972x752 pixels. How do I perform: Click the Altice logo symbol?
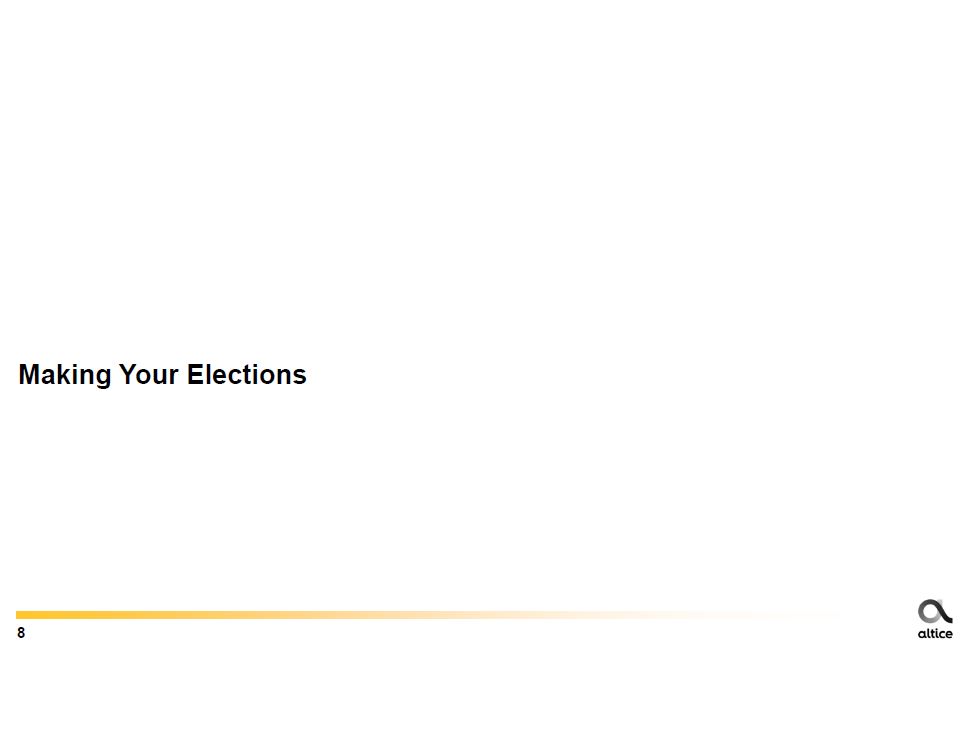pos(934,611)
